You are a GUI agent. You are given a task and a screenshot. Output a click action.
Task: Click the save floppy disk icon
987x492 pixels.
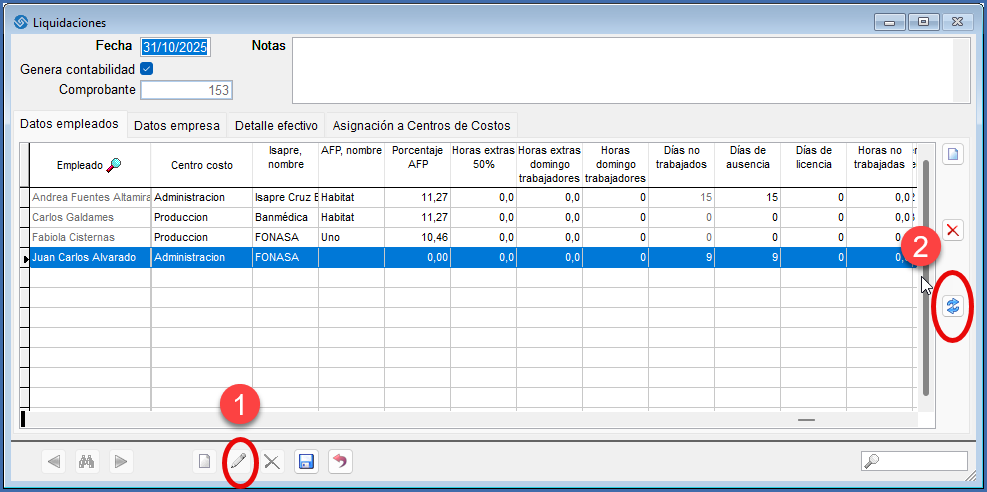click(306, 462)
